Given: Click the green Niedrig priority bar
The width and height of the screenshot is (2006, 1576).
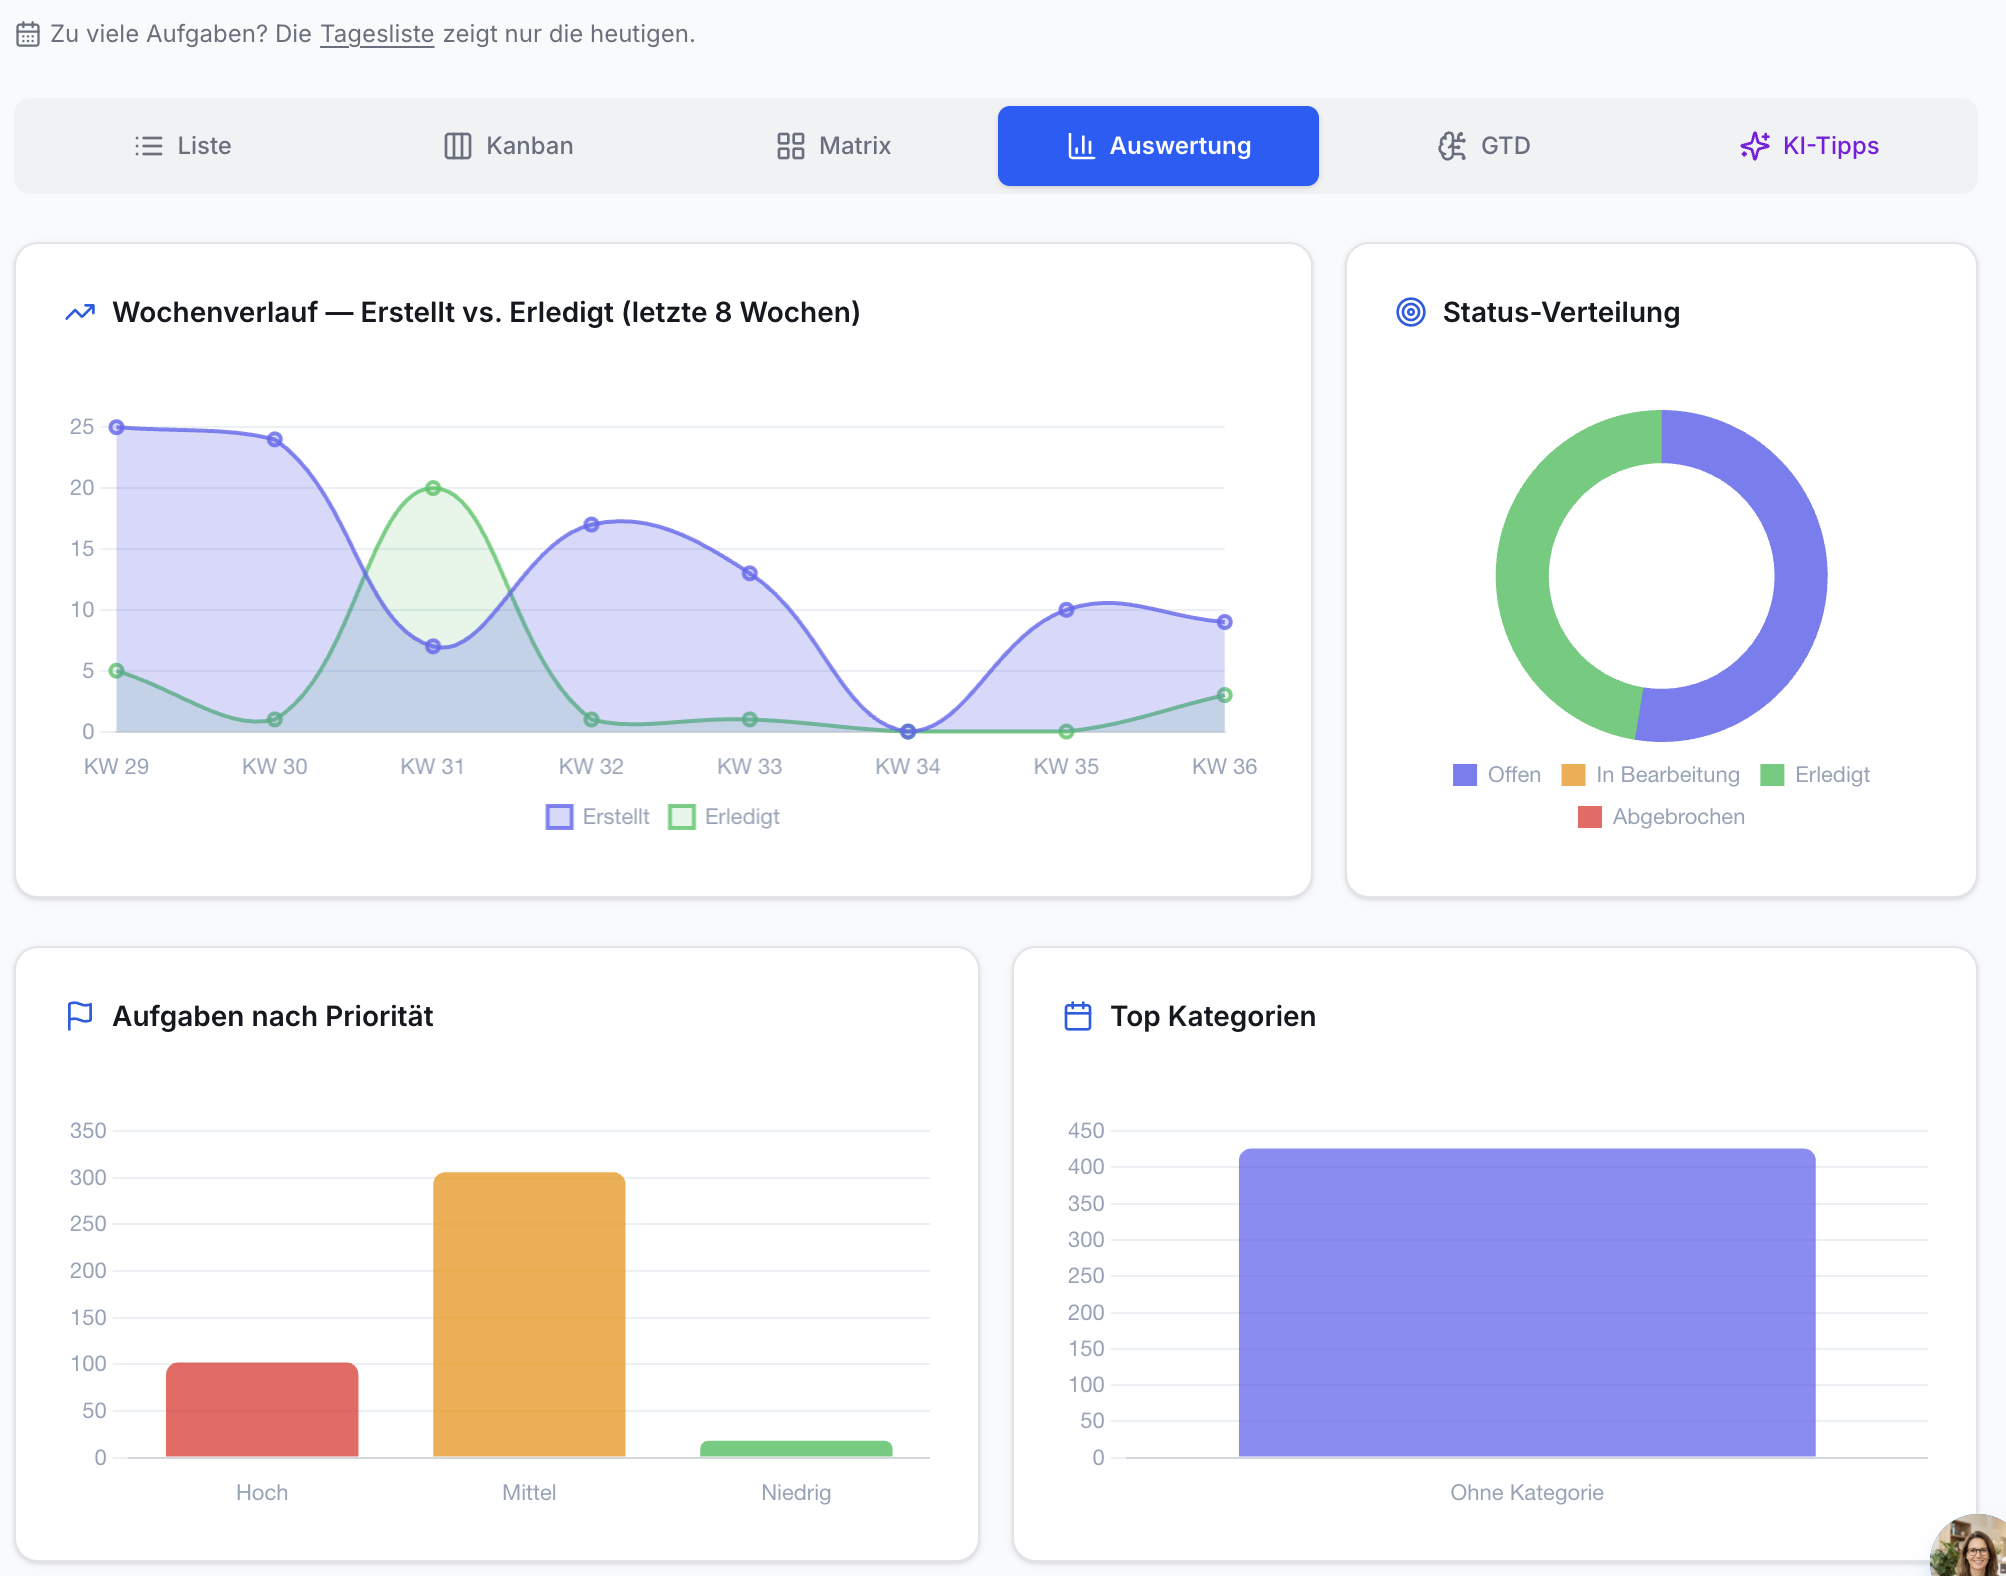Looking at the screenshot, I should tap(796, 1449).
